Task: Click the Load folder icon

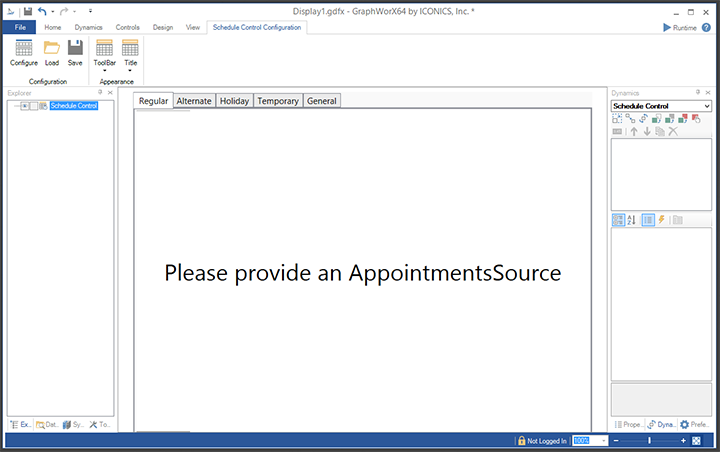Action: [52, 52]
